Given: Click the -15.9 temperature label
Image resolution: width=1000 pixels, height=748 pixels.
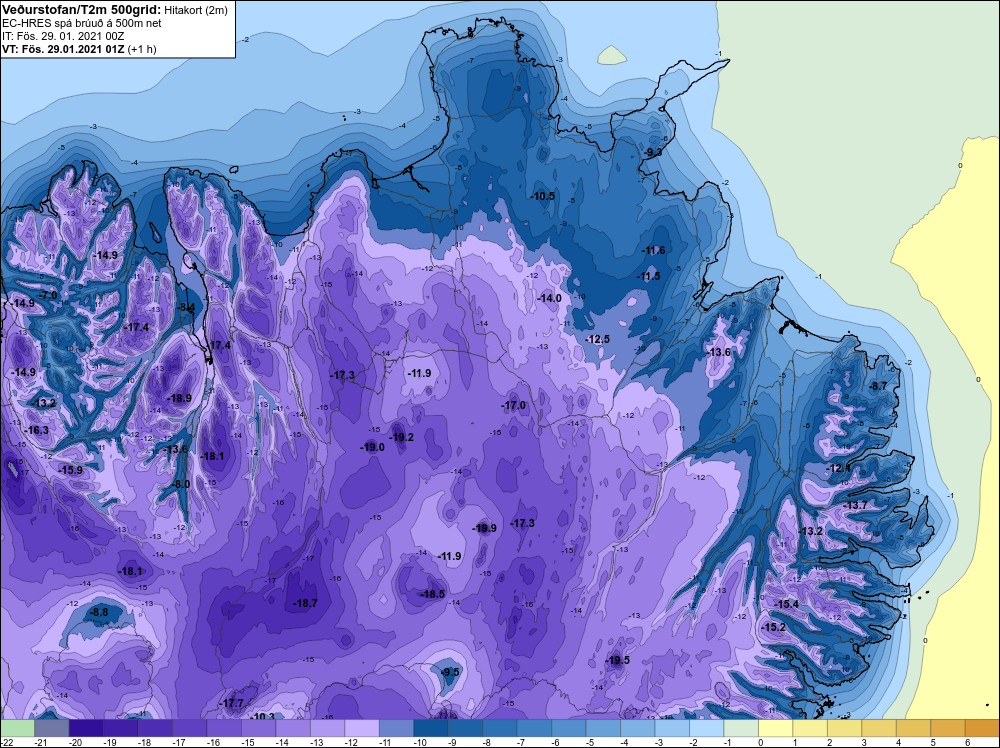Looking at the screenshot, I should [70, 470].
